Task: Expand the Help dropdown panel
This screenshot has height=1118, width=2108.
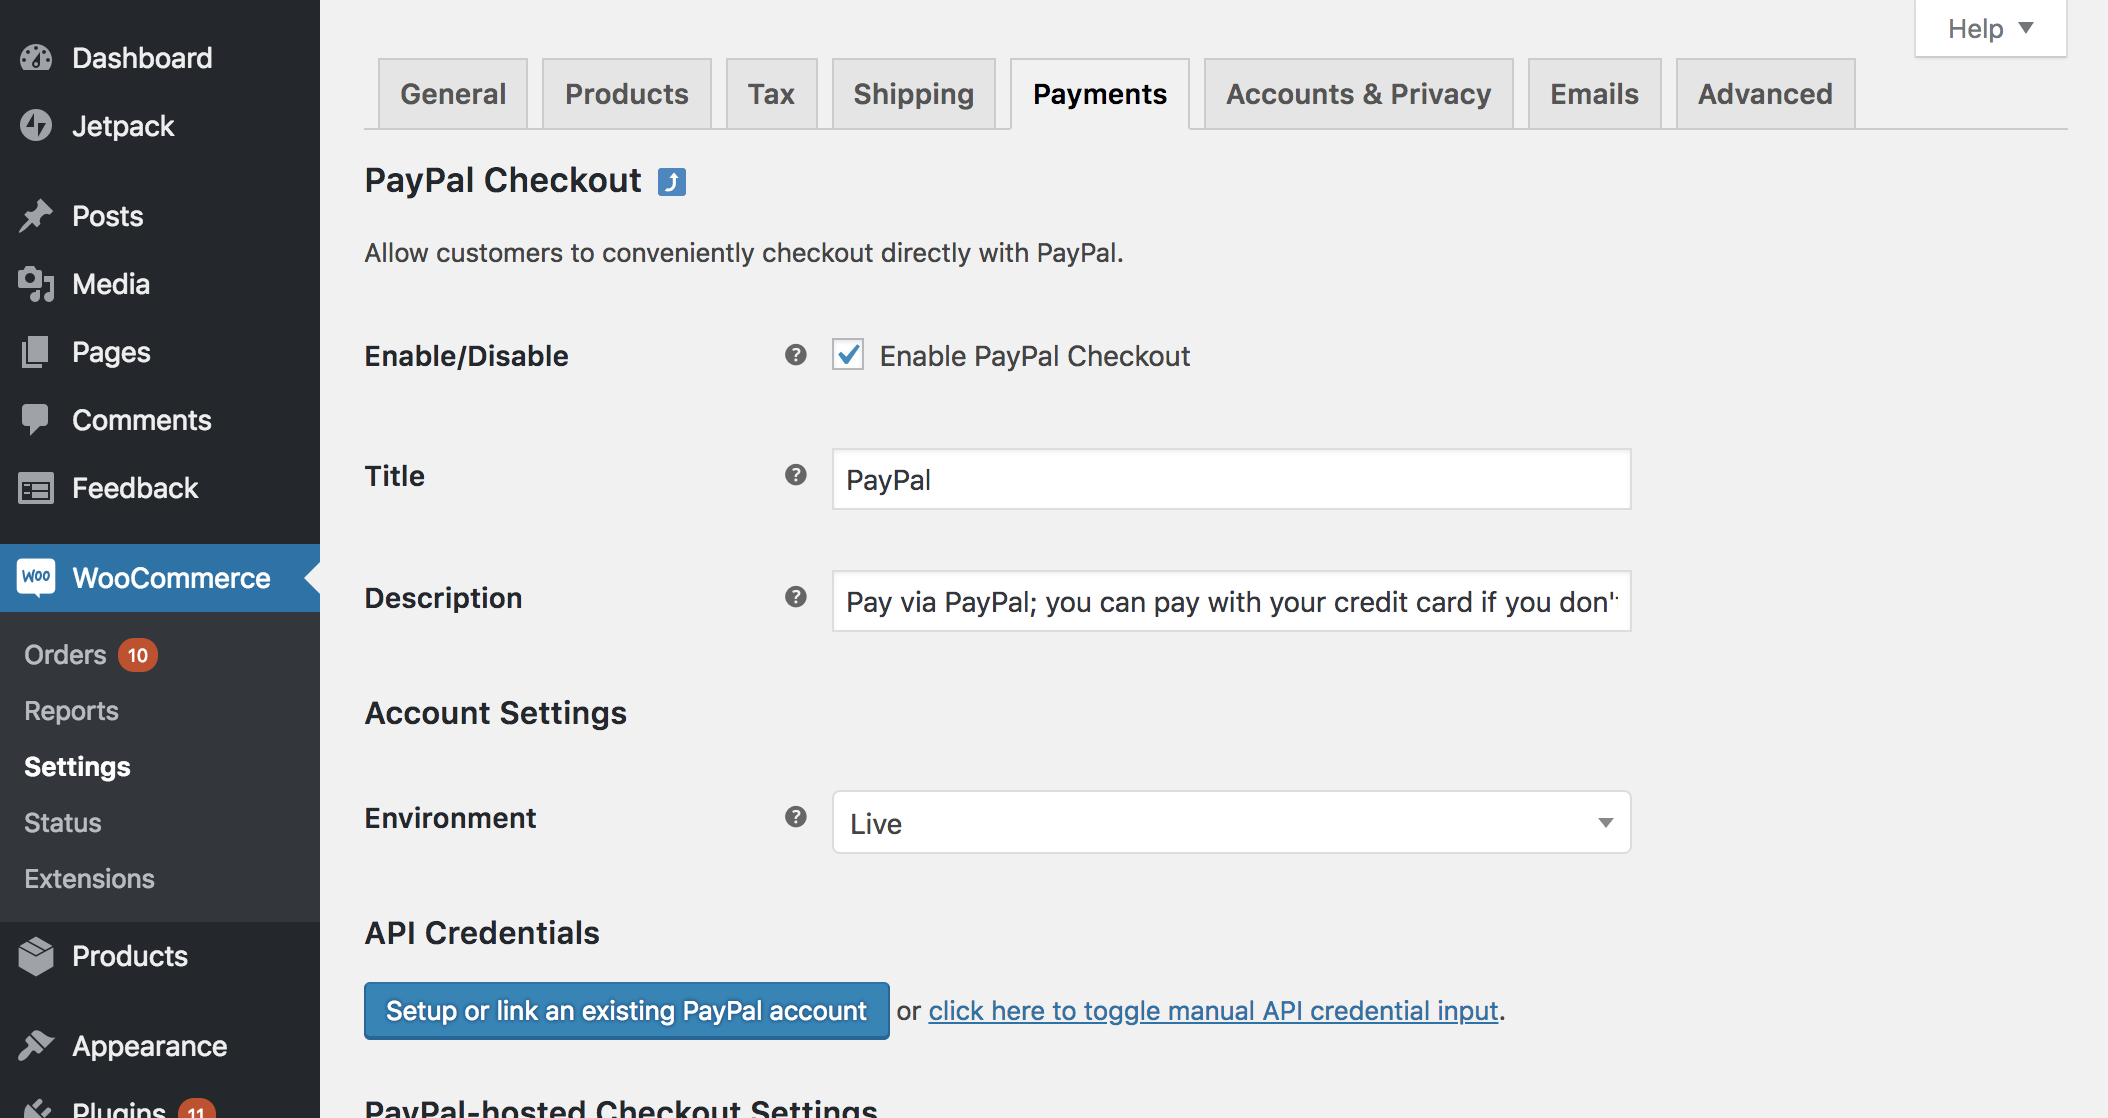Action: coord(1989,29)
